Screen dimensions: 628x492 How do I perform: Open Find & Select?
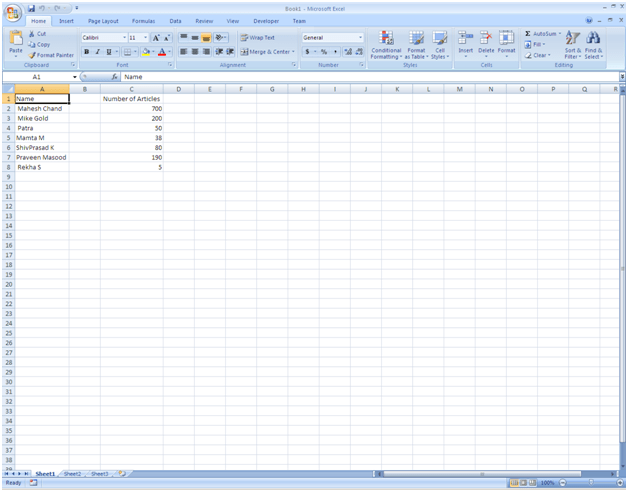(594, 44)
